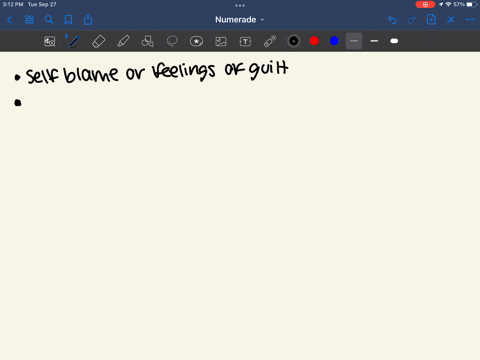Insert an image with the photo tool
This screenshot has width=480, height=360.
point(221,41)
